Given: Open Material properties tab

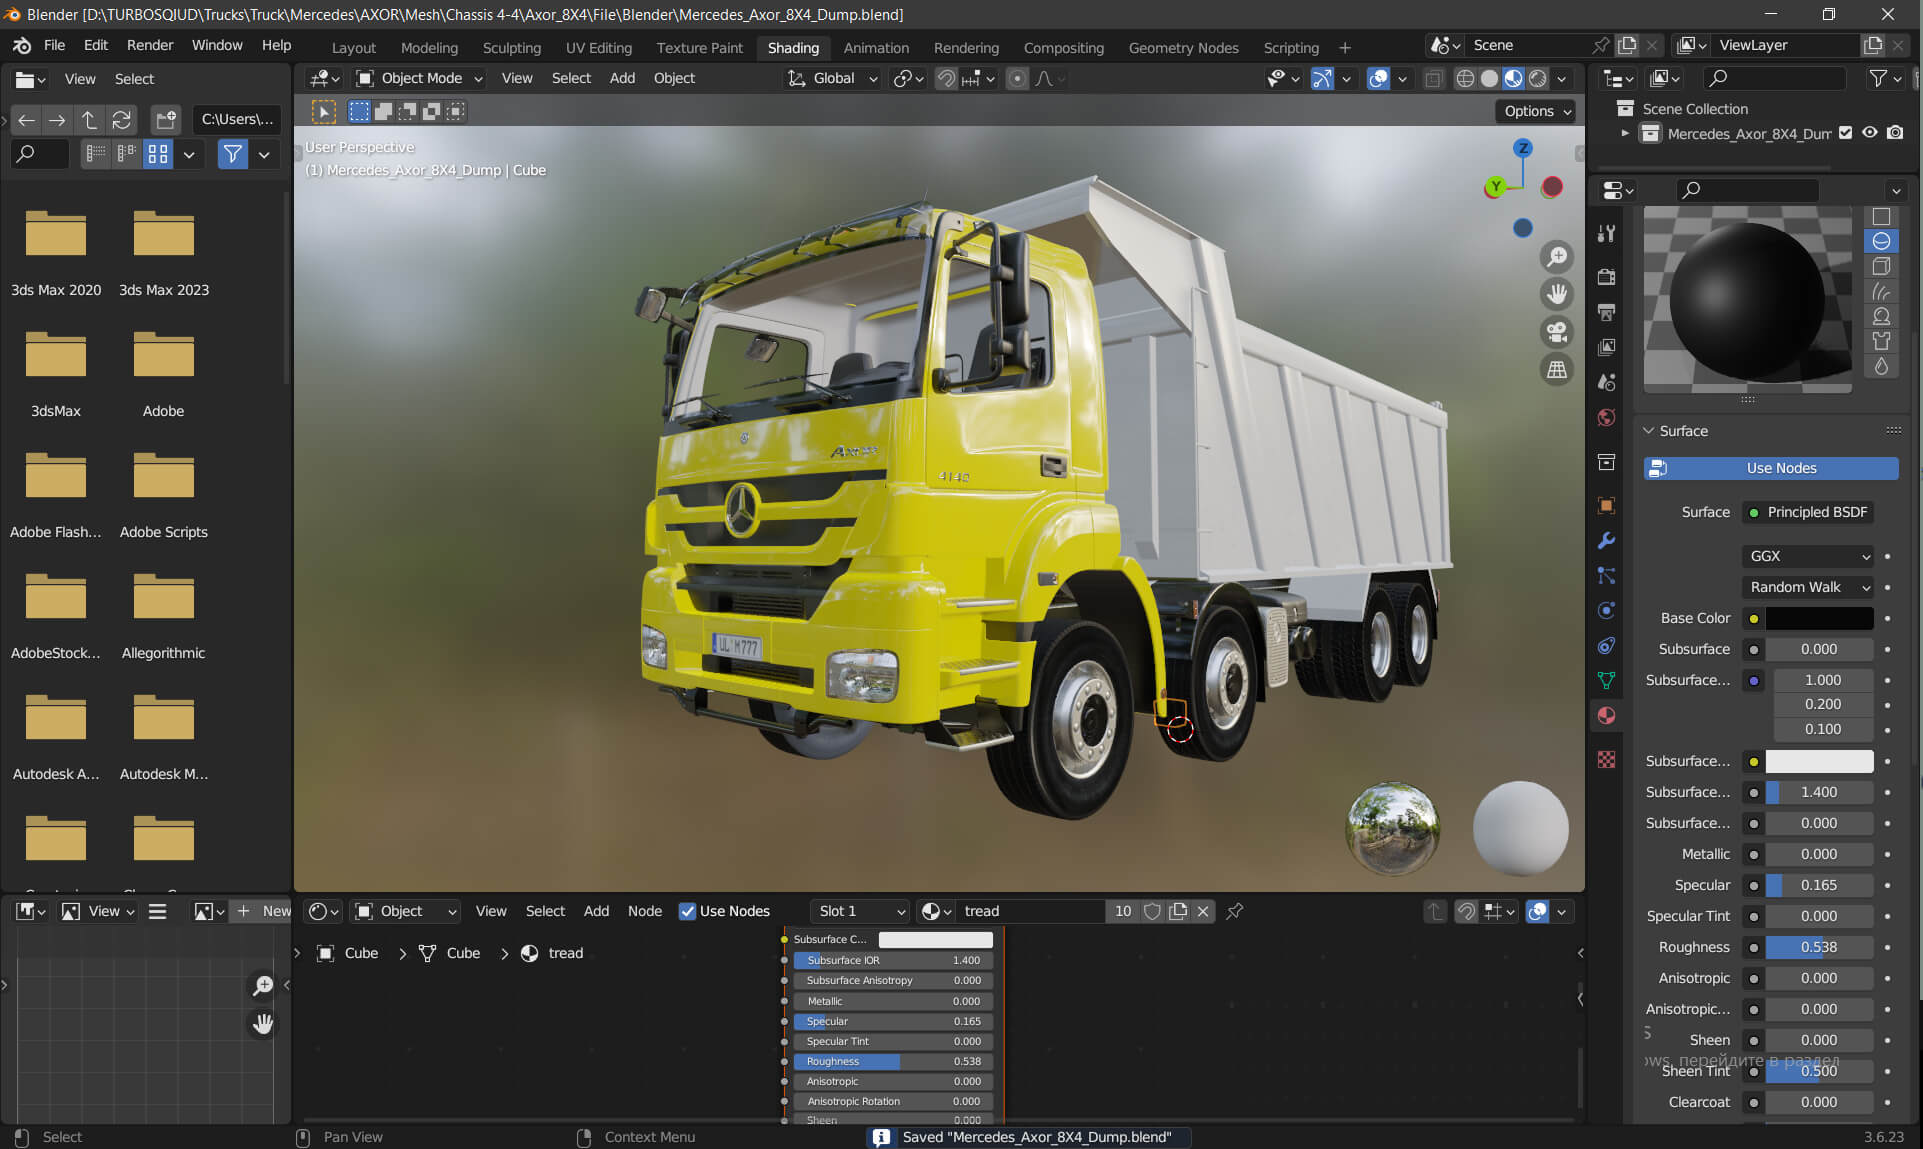Looking at the screenshot, I should [x=1606, y=715].
